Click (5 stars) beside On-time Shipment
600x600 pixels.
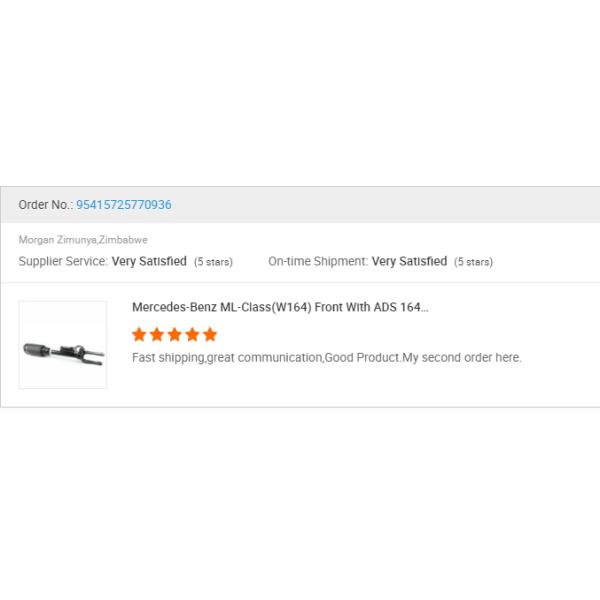tap(473, 262)
